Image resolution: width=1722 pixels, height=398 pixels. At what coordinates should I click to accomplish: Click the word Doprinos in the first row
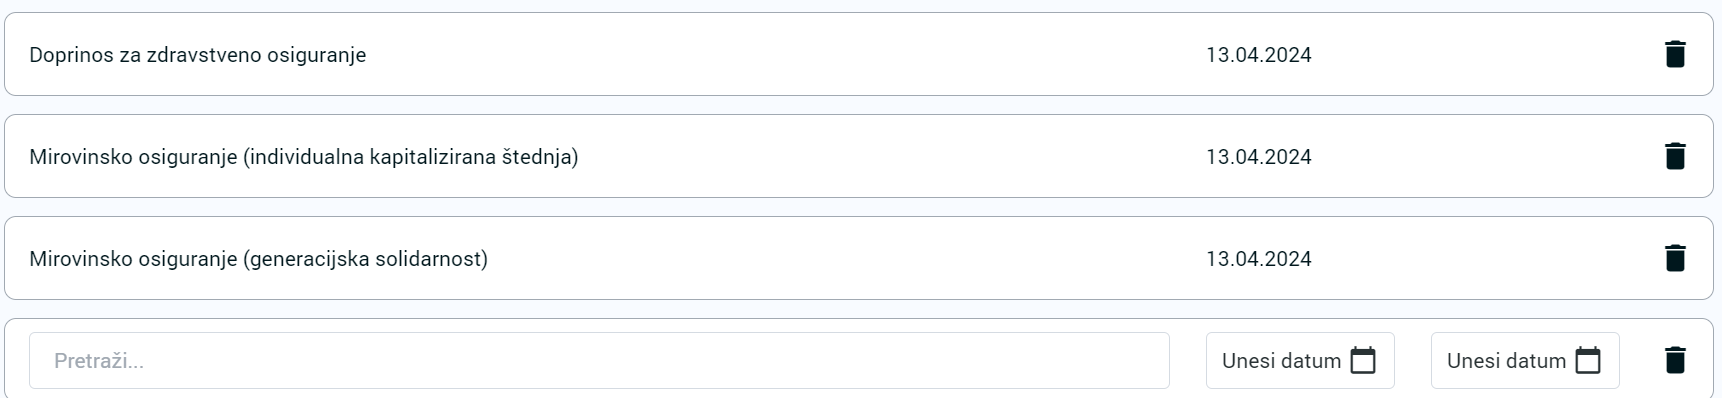(x=71, y=55)
